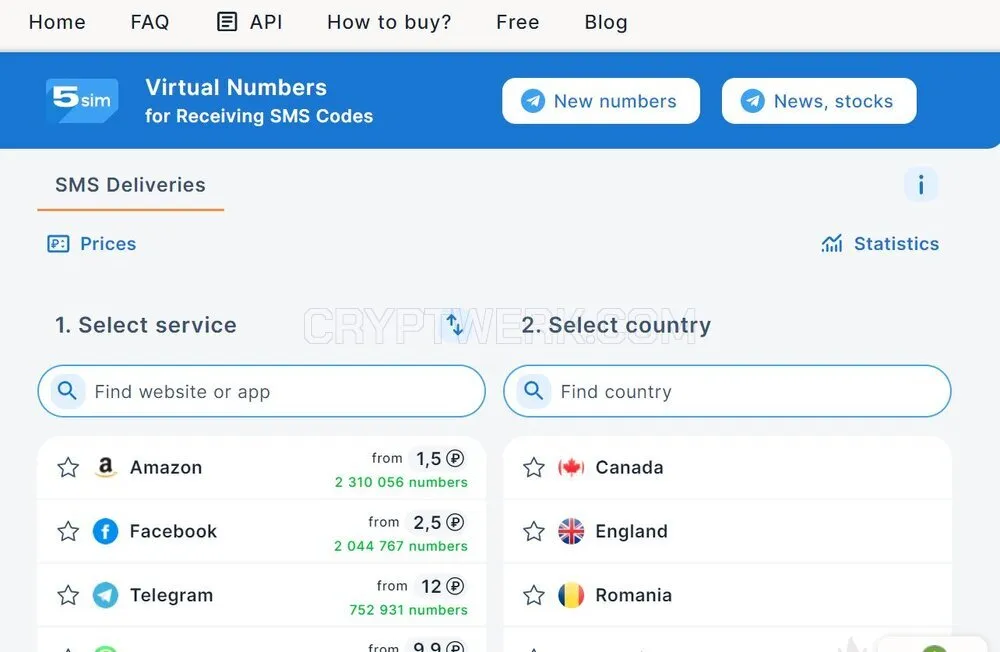Select the Facebook service row
This screenshot has height=652, width=1000.
click(x=261, y=531)
